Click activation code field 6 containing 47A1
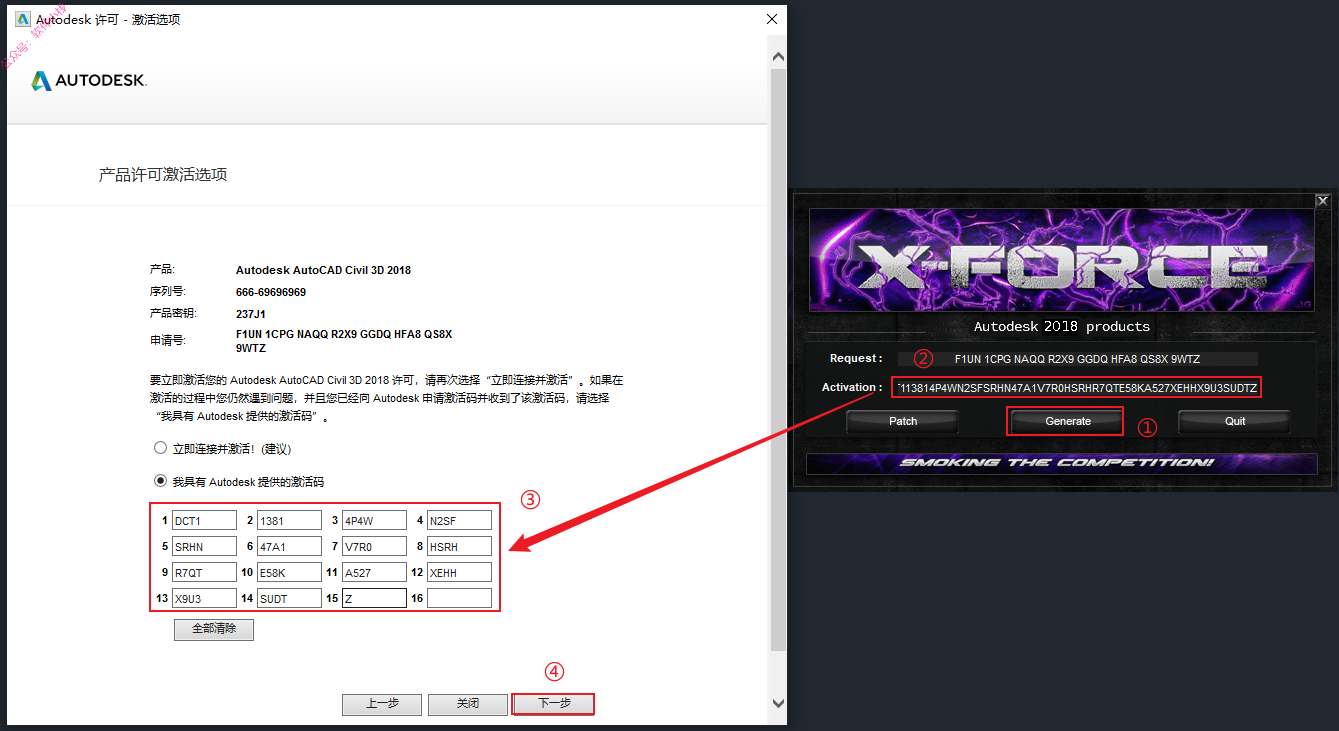Image resolution: width=1339 pixels, height=731 pixels. coord(289,546)
